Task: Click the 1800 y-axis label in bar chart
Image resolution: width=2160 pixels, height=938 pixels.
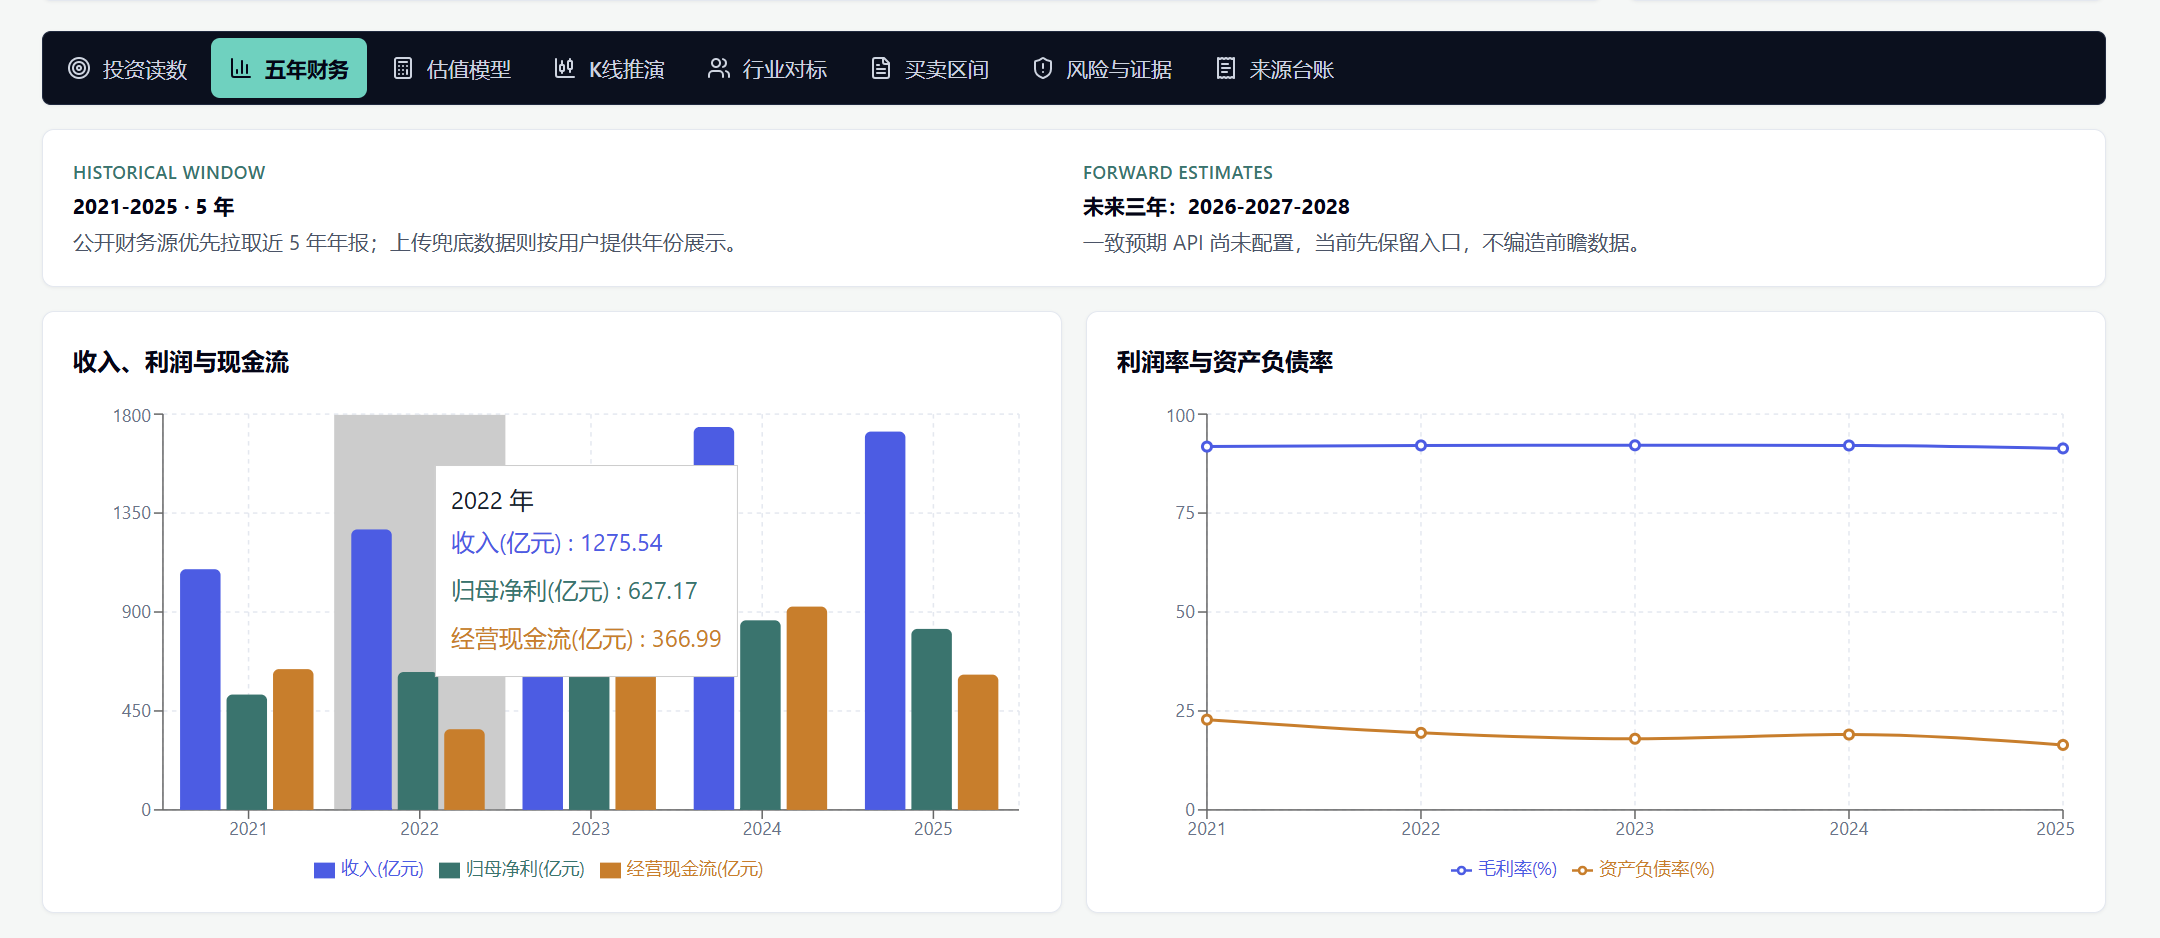Action: (132, 416)
